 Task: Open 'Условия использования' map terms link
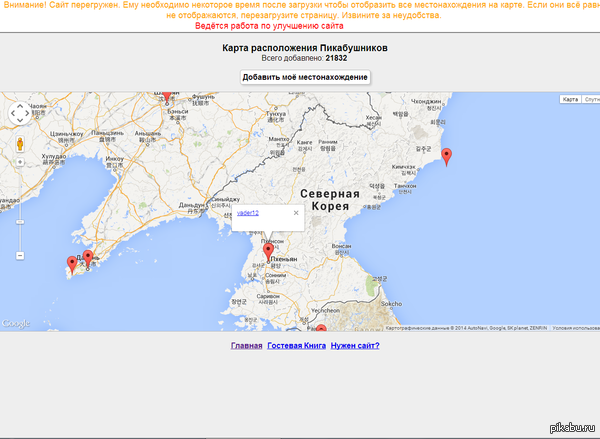(x=576, y=328)
